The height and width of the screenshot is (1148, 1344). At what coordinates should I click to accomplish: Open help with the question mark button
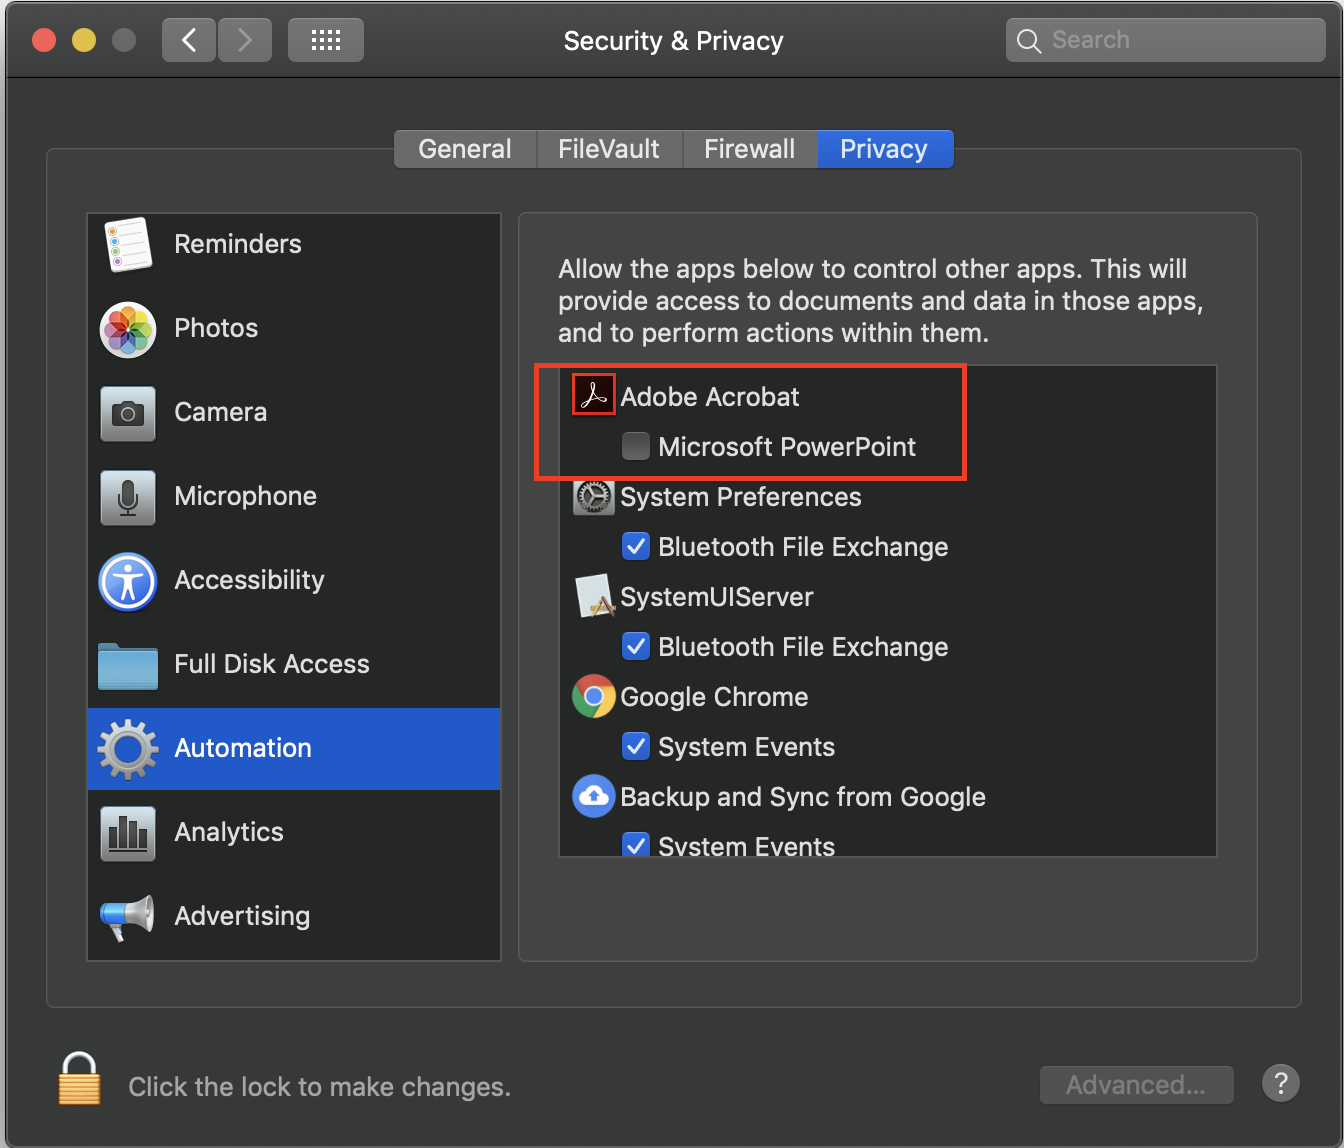pyautogui.click(x=1281, y=1082)
